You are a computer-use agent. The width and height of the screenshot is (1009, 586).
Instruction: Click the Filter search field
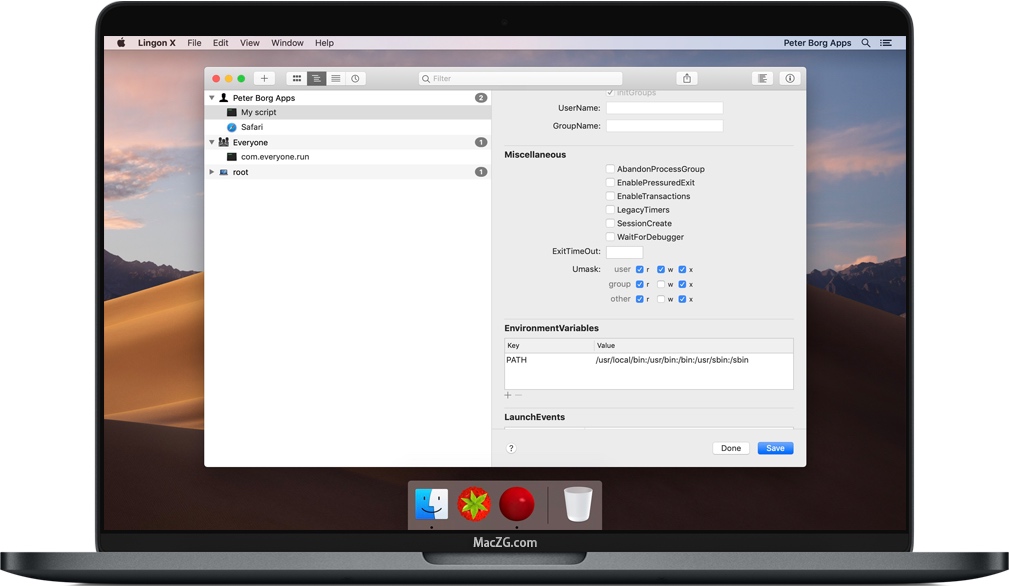click(520, 77)
